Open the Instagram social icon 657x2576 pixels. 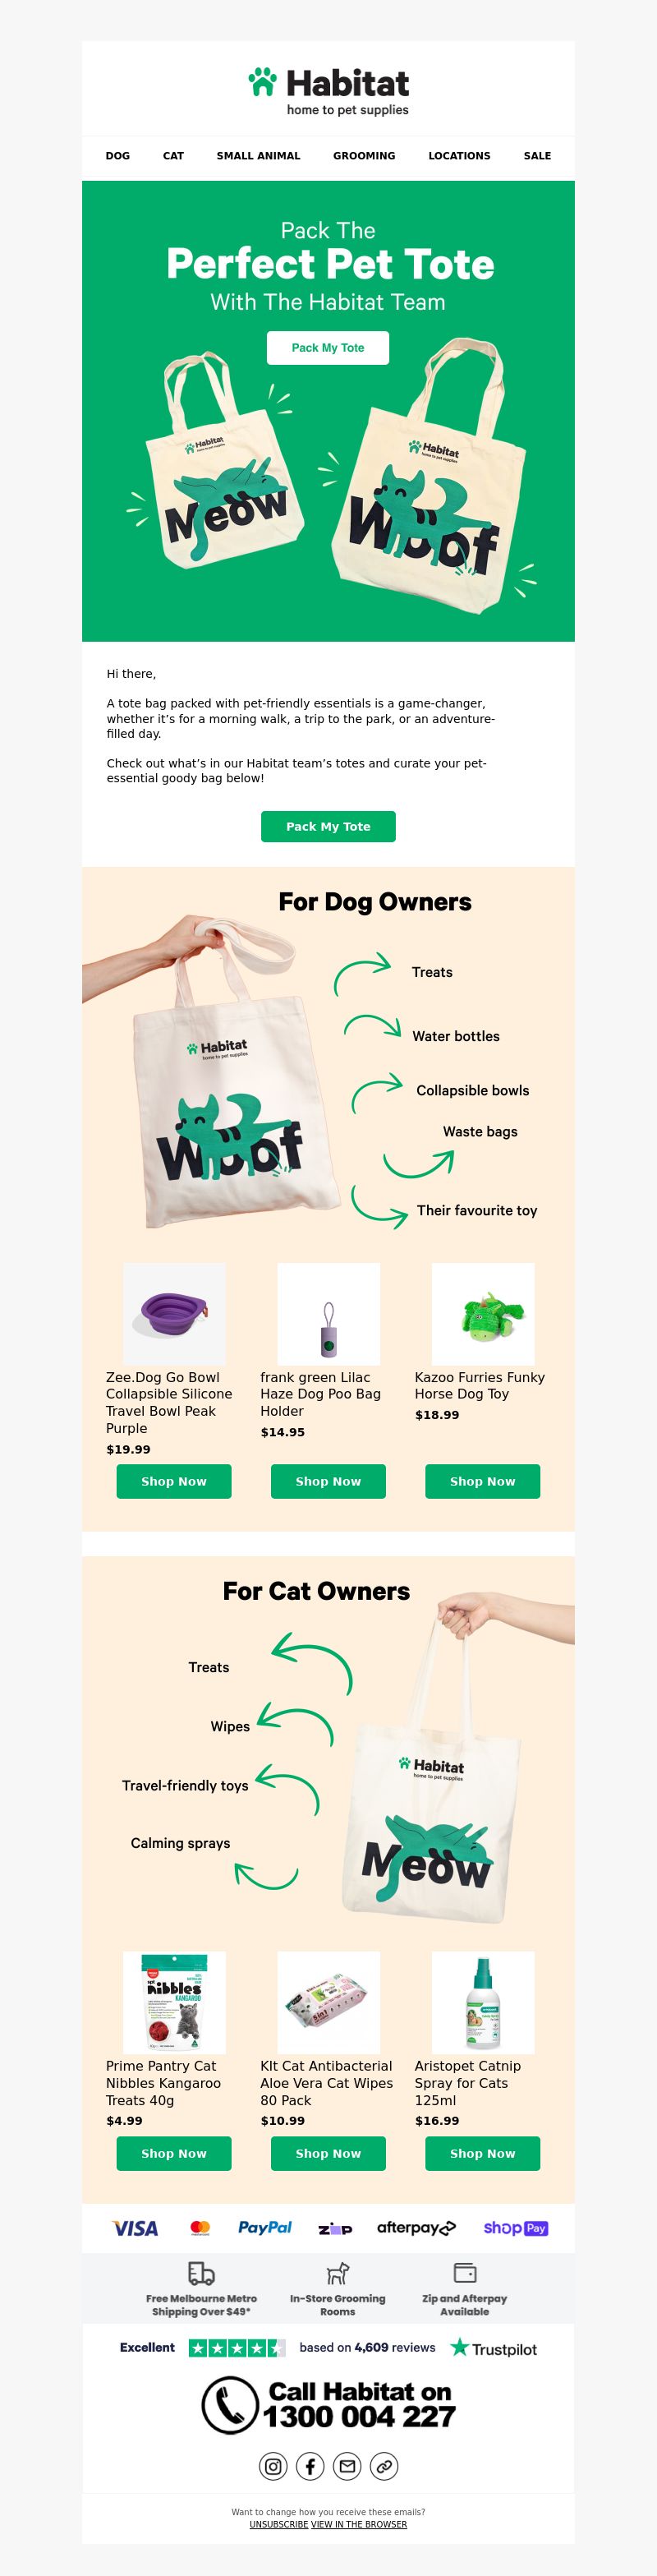click(x=273, y=2466)
